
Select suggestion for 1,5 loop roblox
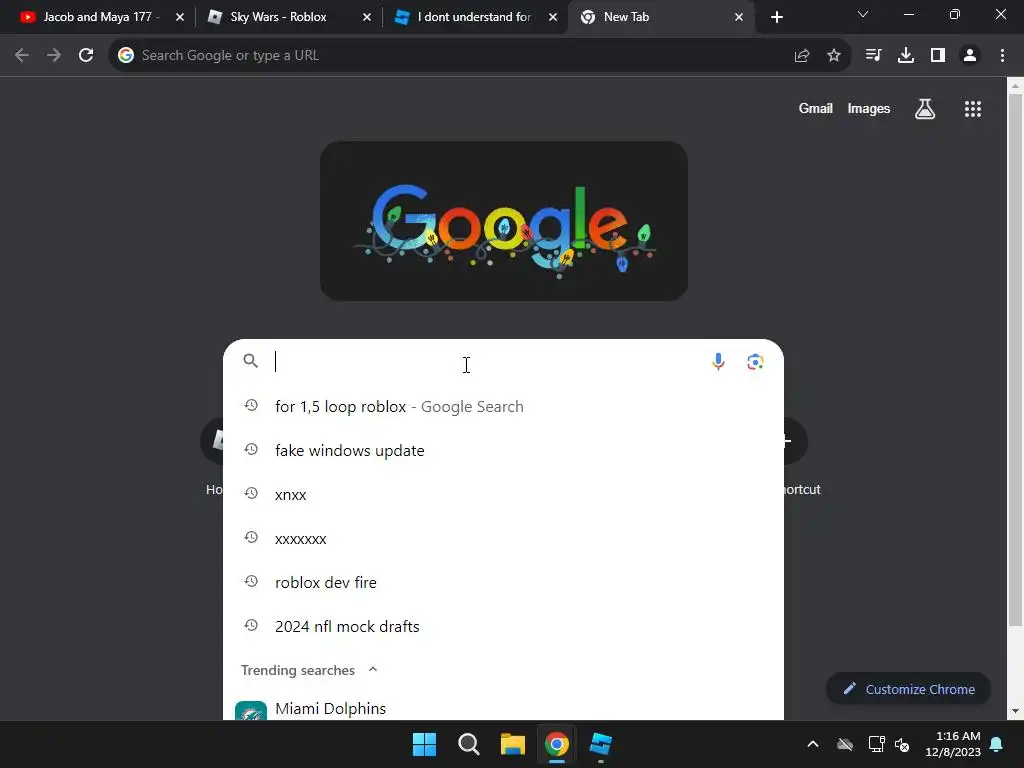pos(503,406)
